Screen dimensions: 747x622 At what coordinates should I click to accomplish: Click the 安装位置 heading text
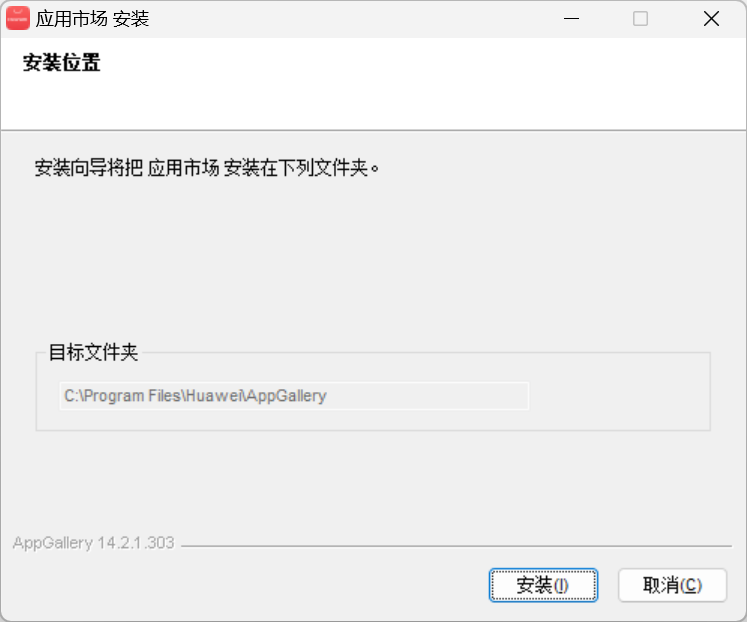pyautogui.click(x=61, y=64)
